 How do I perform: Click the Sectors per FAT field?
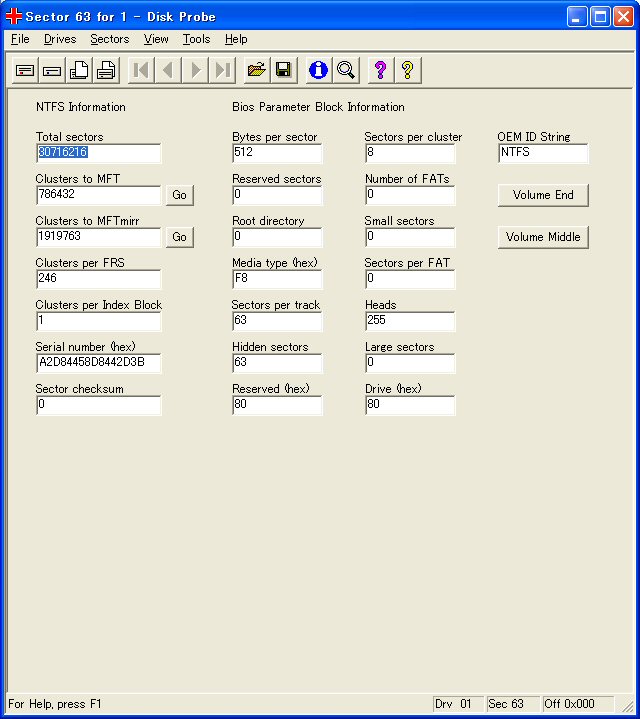(x=410, y=279)
